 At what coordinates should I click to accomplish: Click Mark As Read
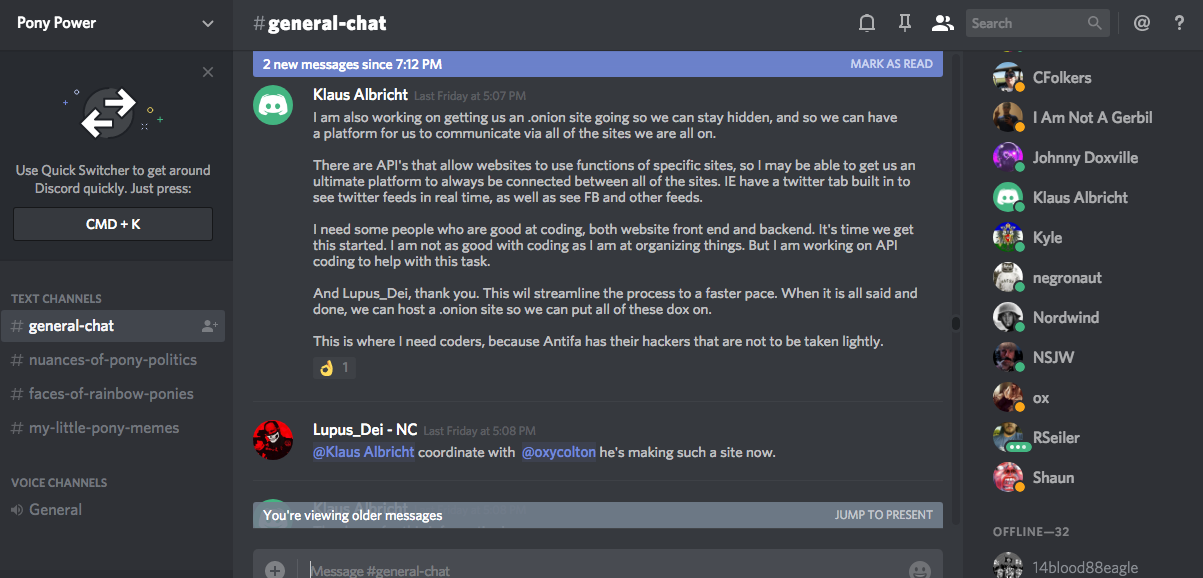[x=891, y=64]
